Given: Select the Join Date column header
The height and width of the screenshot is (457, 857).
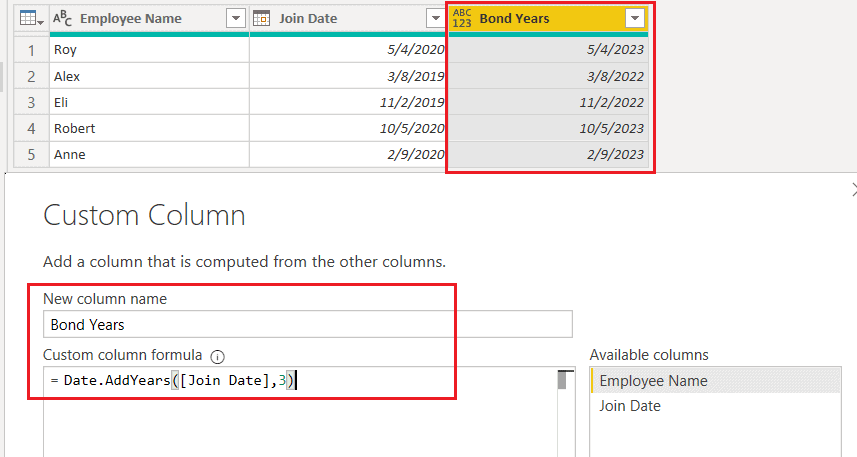Looking at the screenshot, I should [x=349, y=19].
